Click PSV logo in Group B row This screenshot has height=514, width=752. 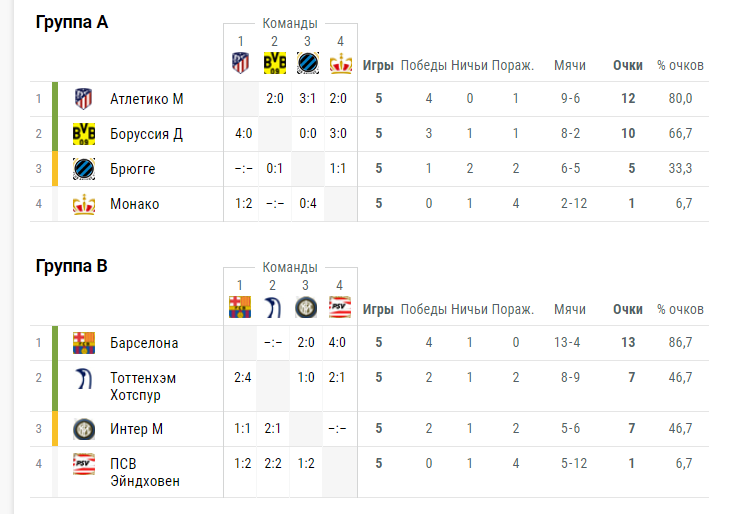point(83,464)
